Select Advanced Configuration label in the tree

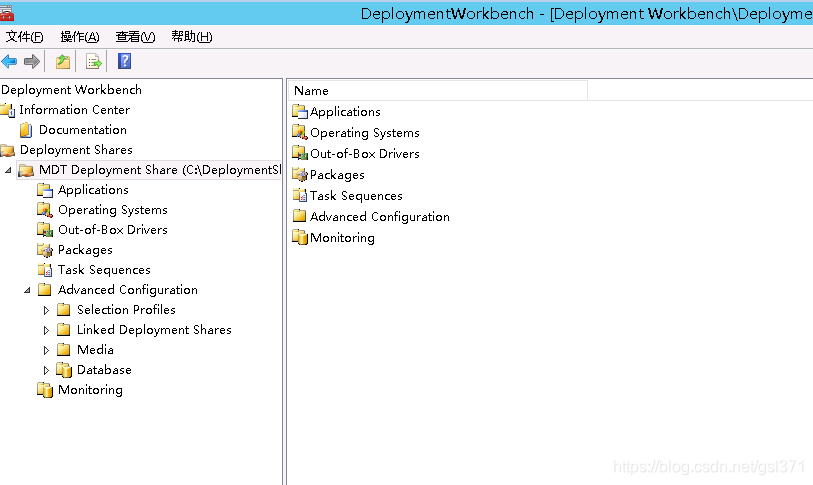(x=128, y=290)
